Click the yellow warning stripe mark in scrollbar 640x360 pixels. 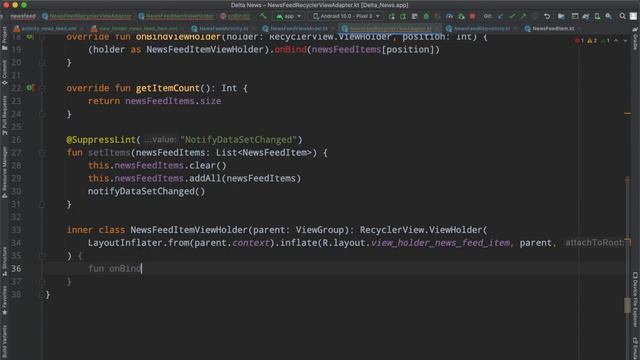pyautogui.click(x=627, y=113)
